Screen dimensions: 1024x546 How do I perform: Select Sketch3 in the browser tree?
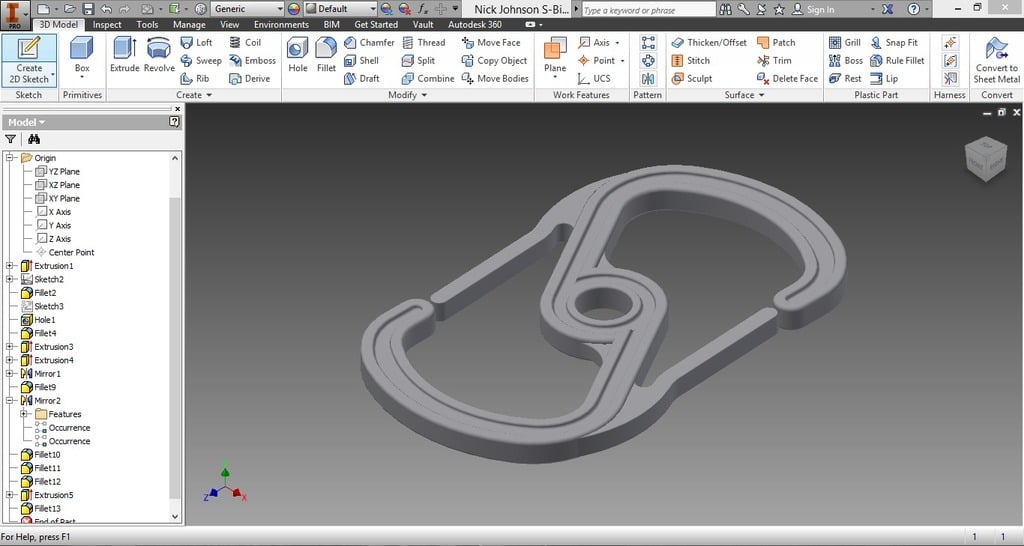tap(42, 306)
